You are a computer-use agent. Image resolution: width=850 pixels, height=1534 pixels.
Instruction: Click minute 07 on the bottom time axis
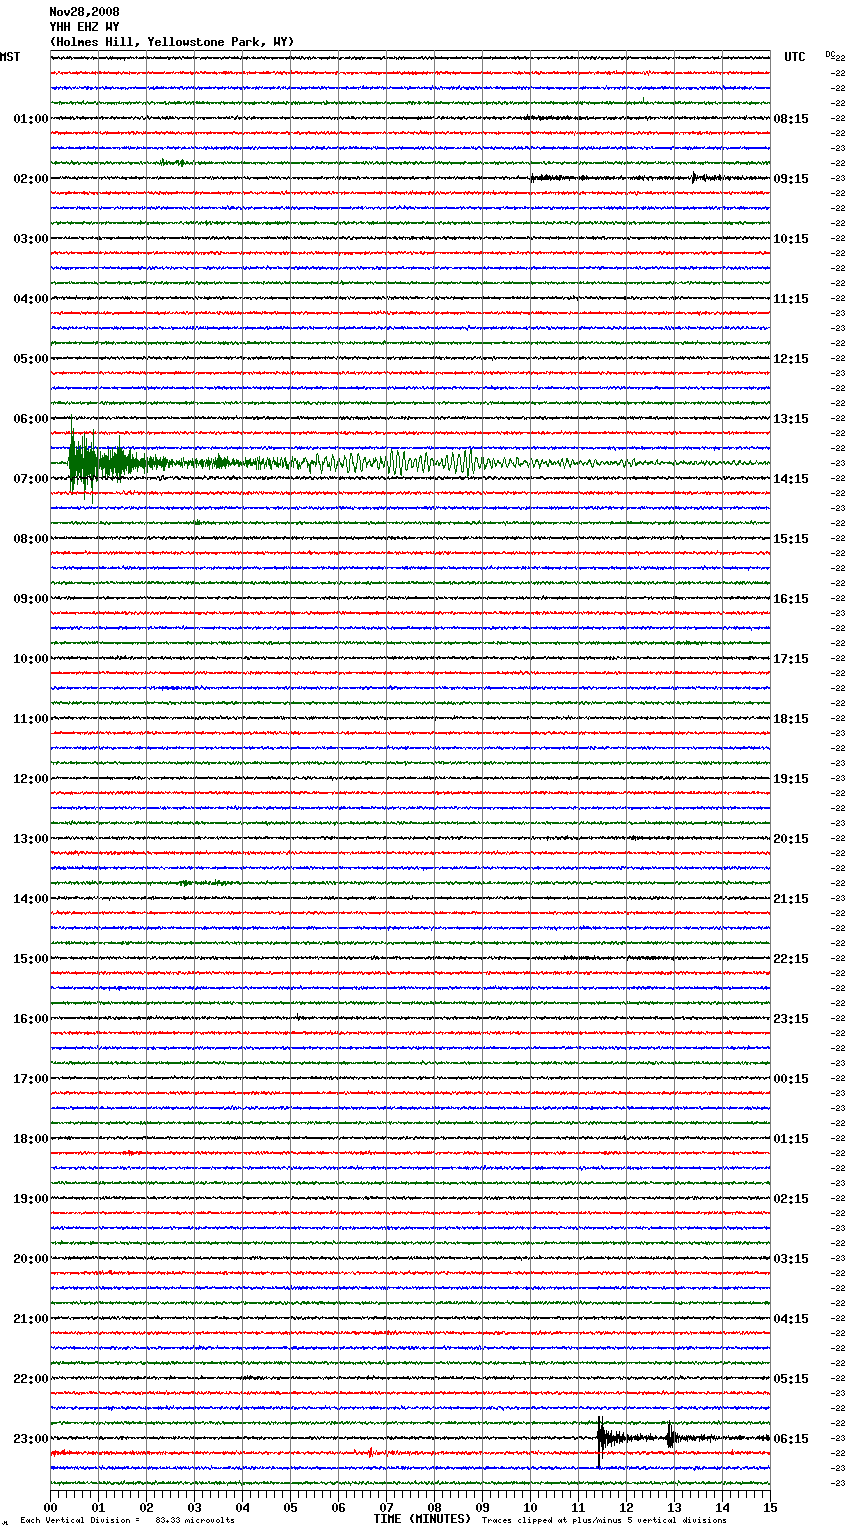pos(386,1507)
